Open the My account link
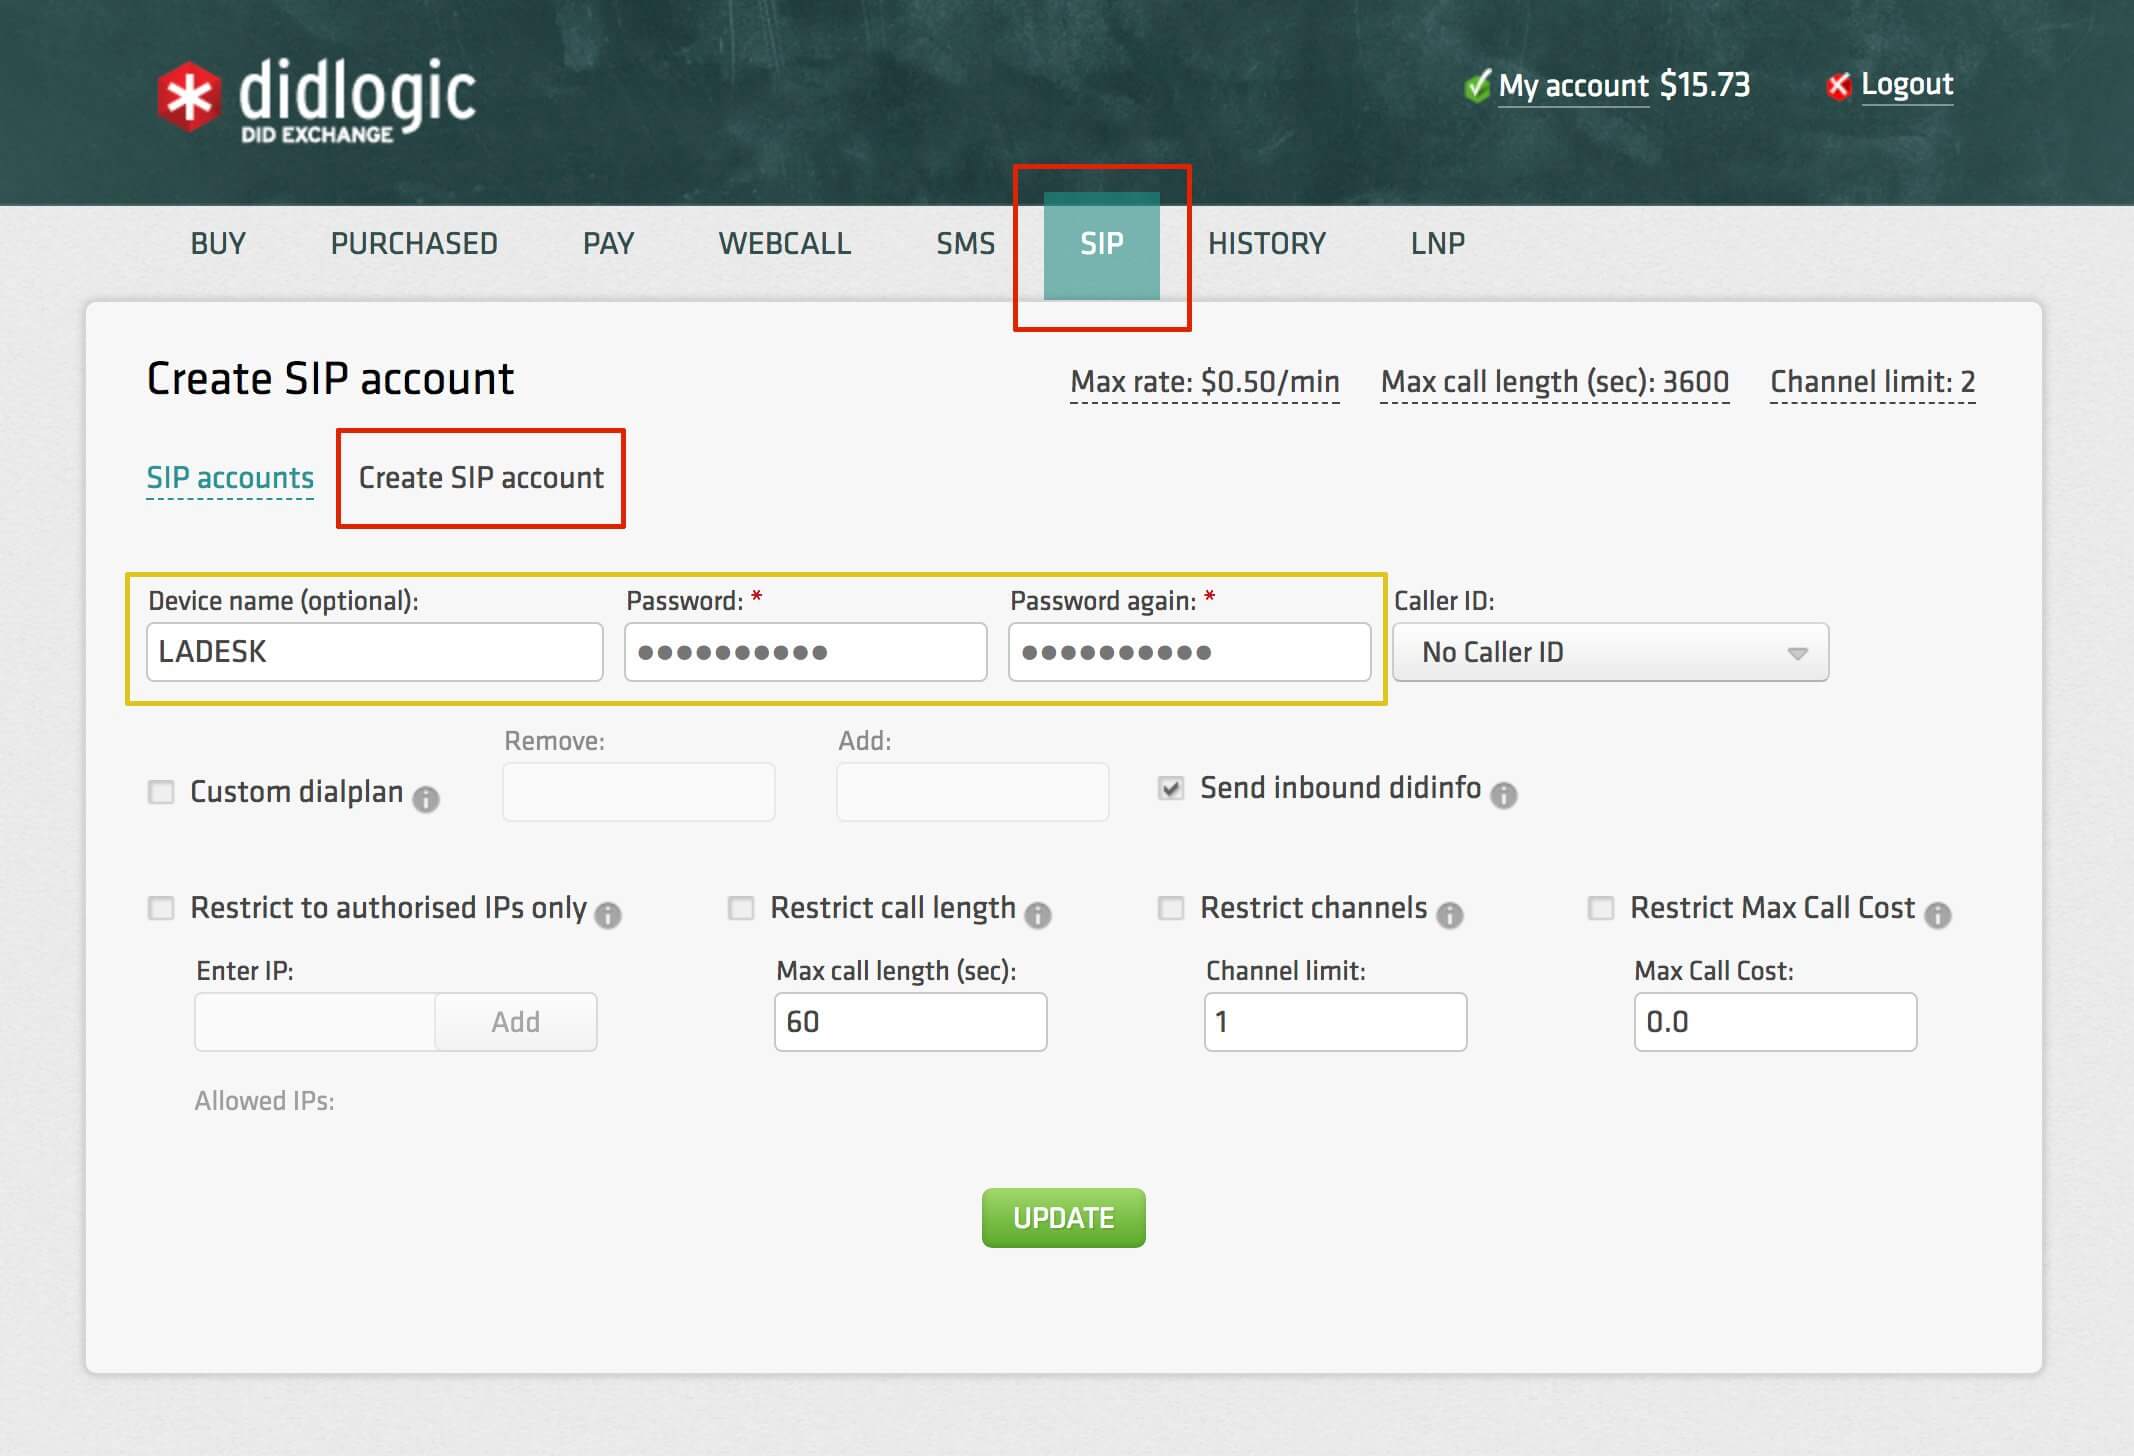 pos(1573,86)
